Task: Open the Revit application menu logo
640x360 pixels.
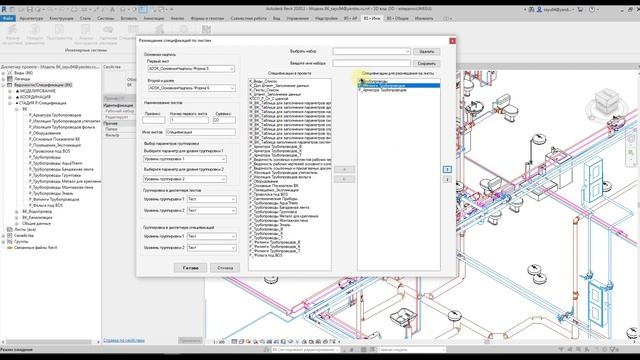Action: (4, 9)
